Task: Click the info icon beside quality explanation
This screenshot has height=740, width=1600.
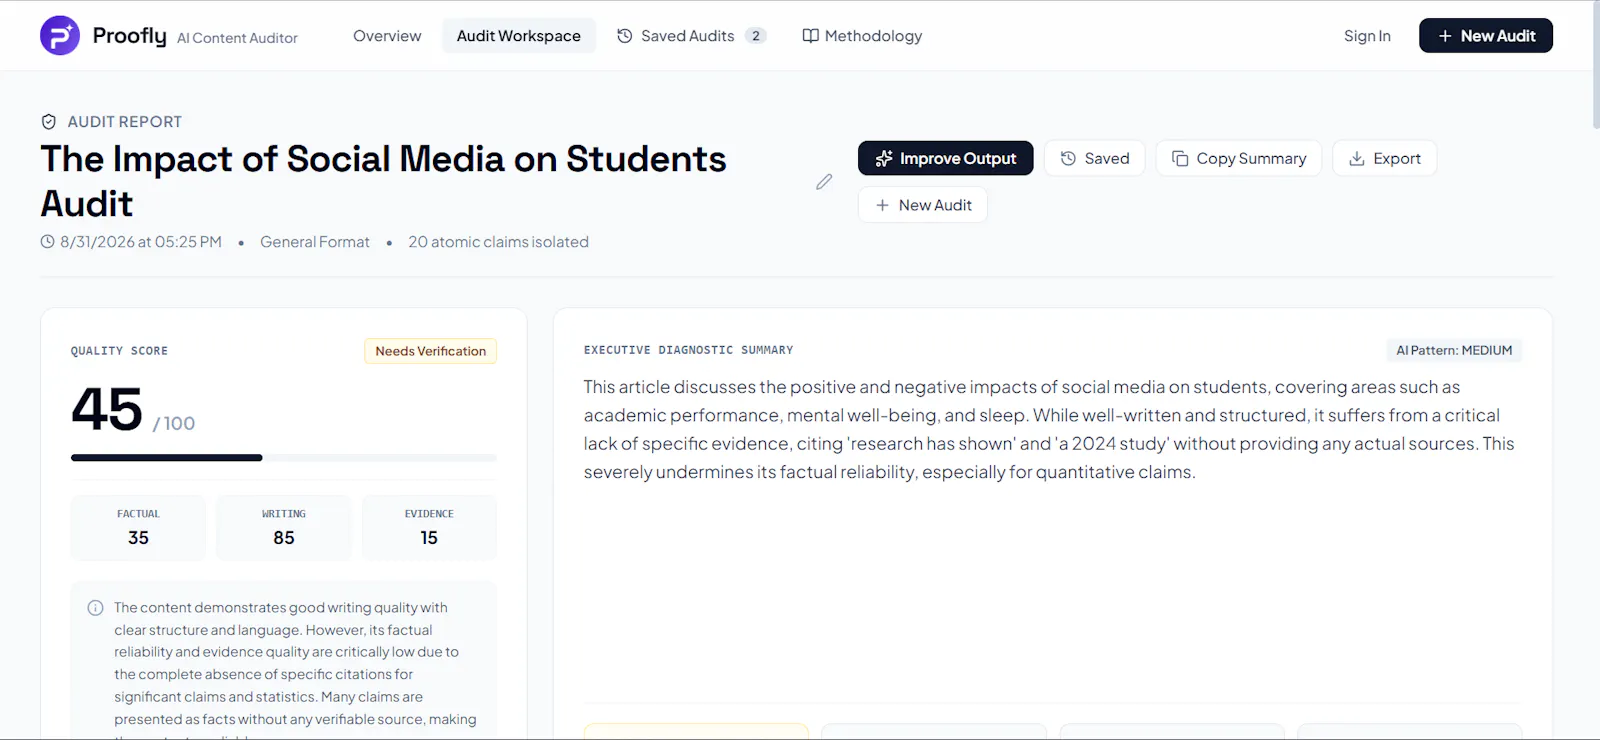Action: click(x=96, y=608)
